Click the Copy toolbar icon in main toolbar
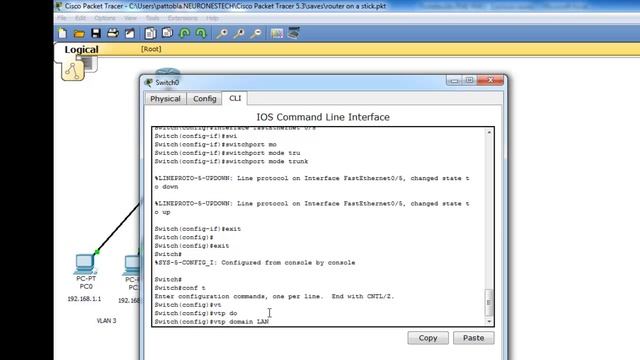Image resolution: width=640 pixels, height=360 pixels. click(150, 33)
